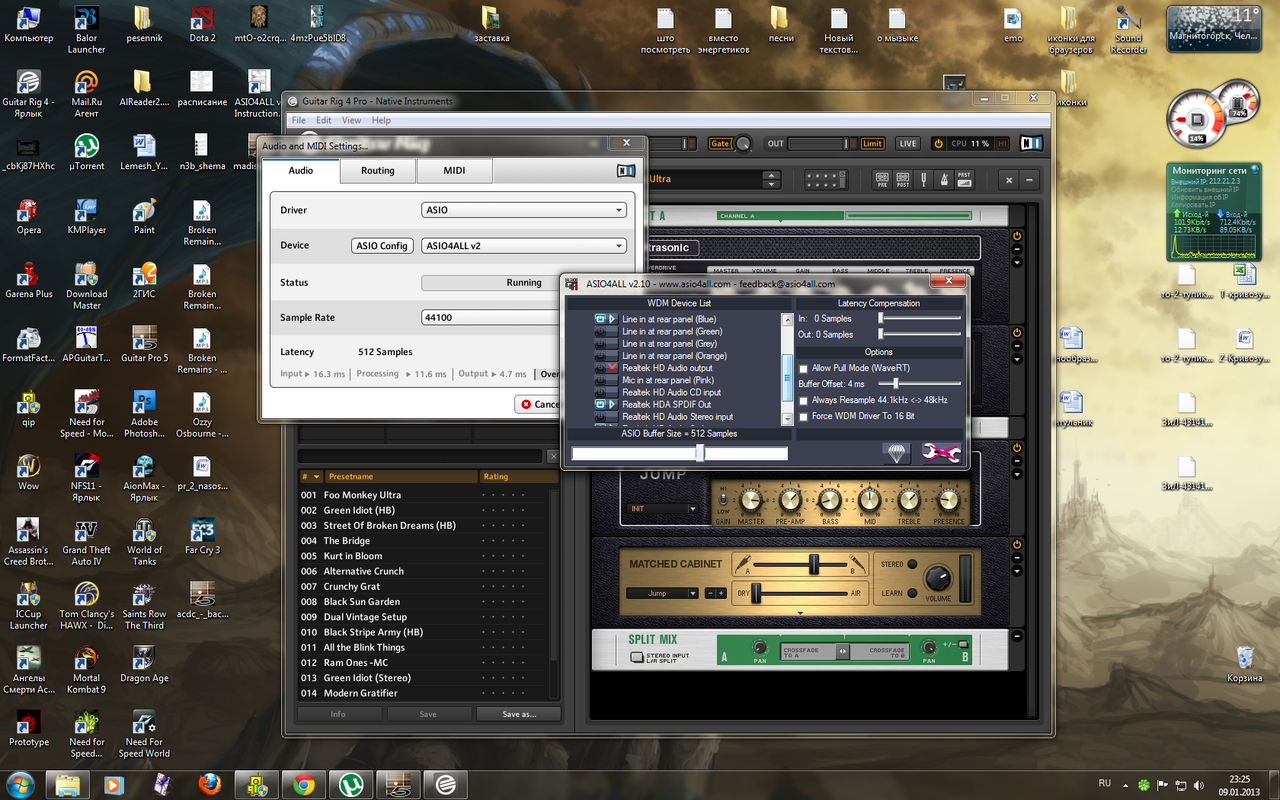Toggle power for Realtek HD Audio output
The height and width of the screenshot is (800, 1280).
[x=600, y=368]
